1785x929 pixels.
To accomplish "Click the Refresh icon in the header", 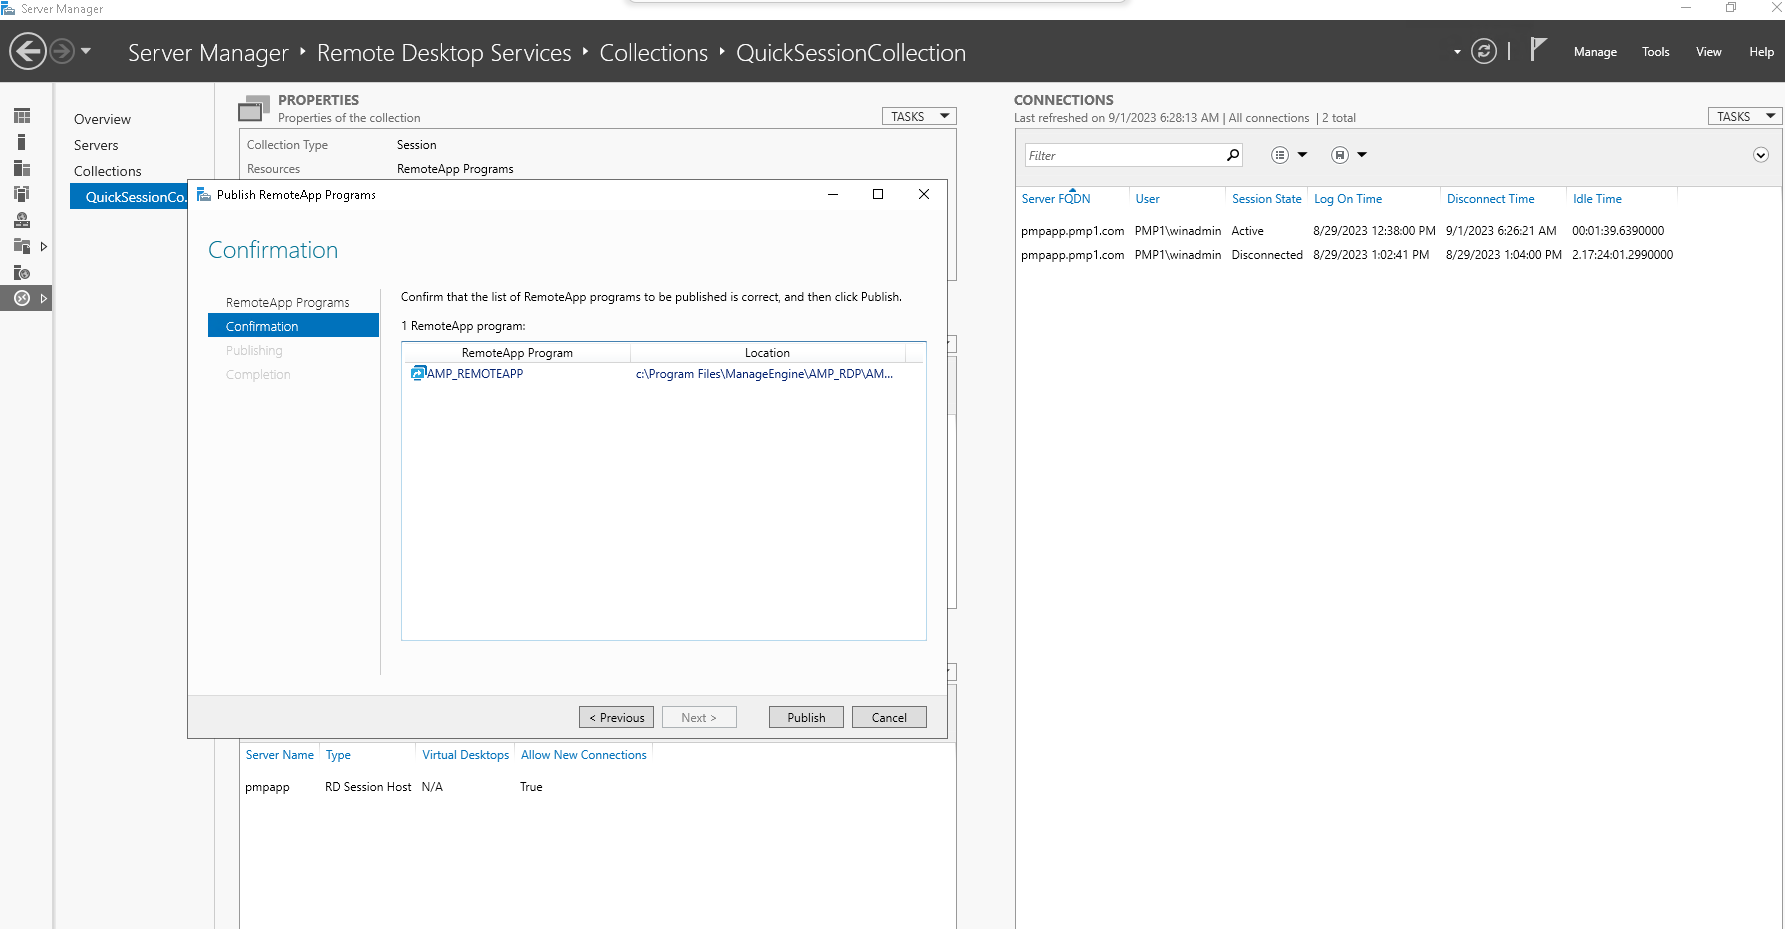I will [x=1484, y=52].
